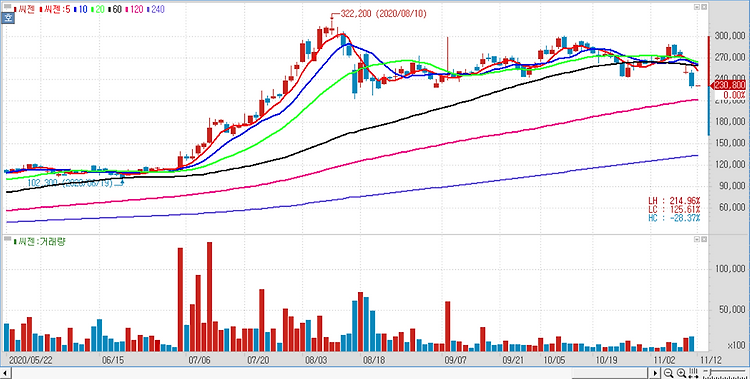The height and width of the screenshot is (379, 750).
Task: Select the 240-day moving average legend
Action: pos(155,9)
